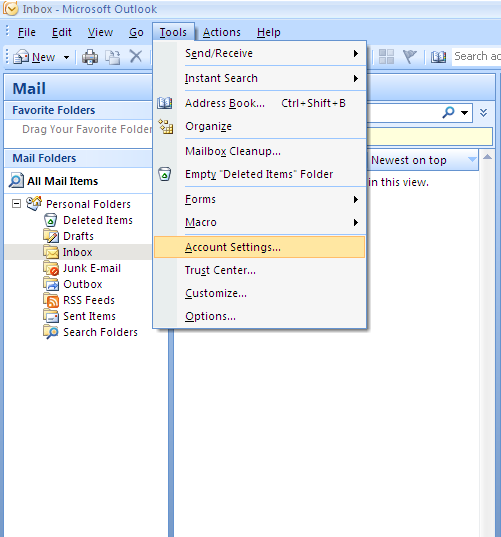Click the Search address books field
Viewport: 501px width, 537px height.
click(x=476, y=57)
